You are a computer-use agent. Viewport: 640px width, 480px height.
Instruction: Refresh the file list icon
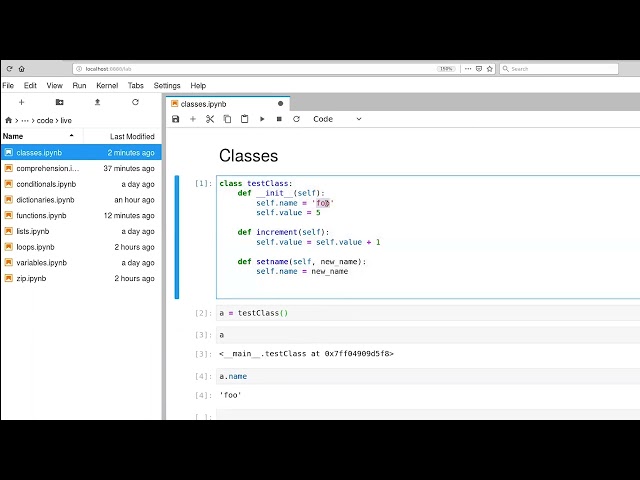pos(136,102)
